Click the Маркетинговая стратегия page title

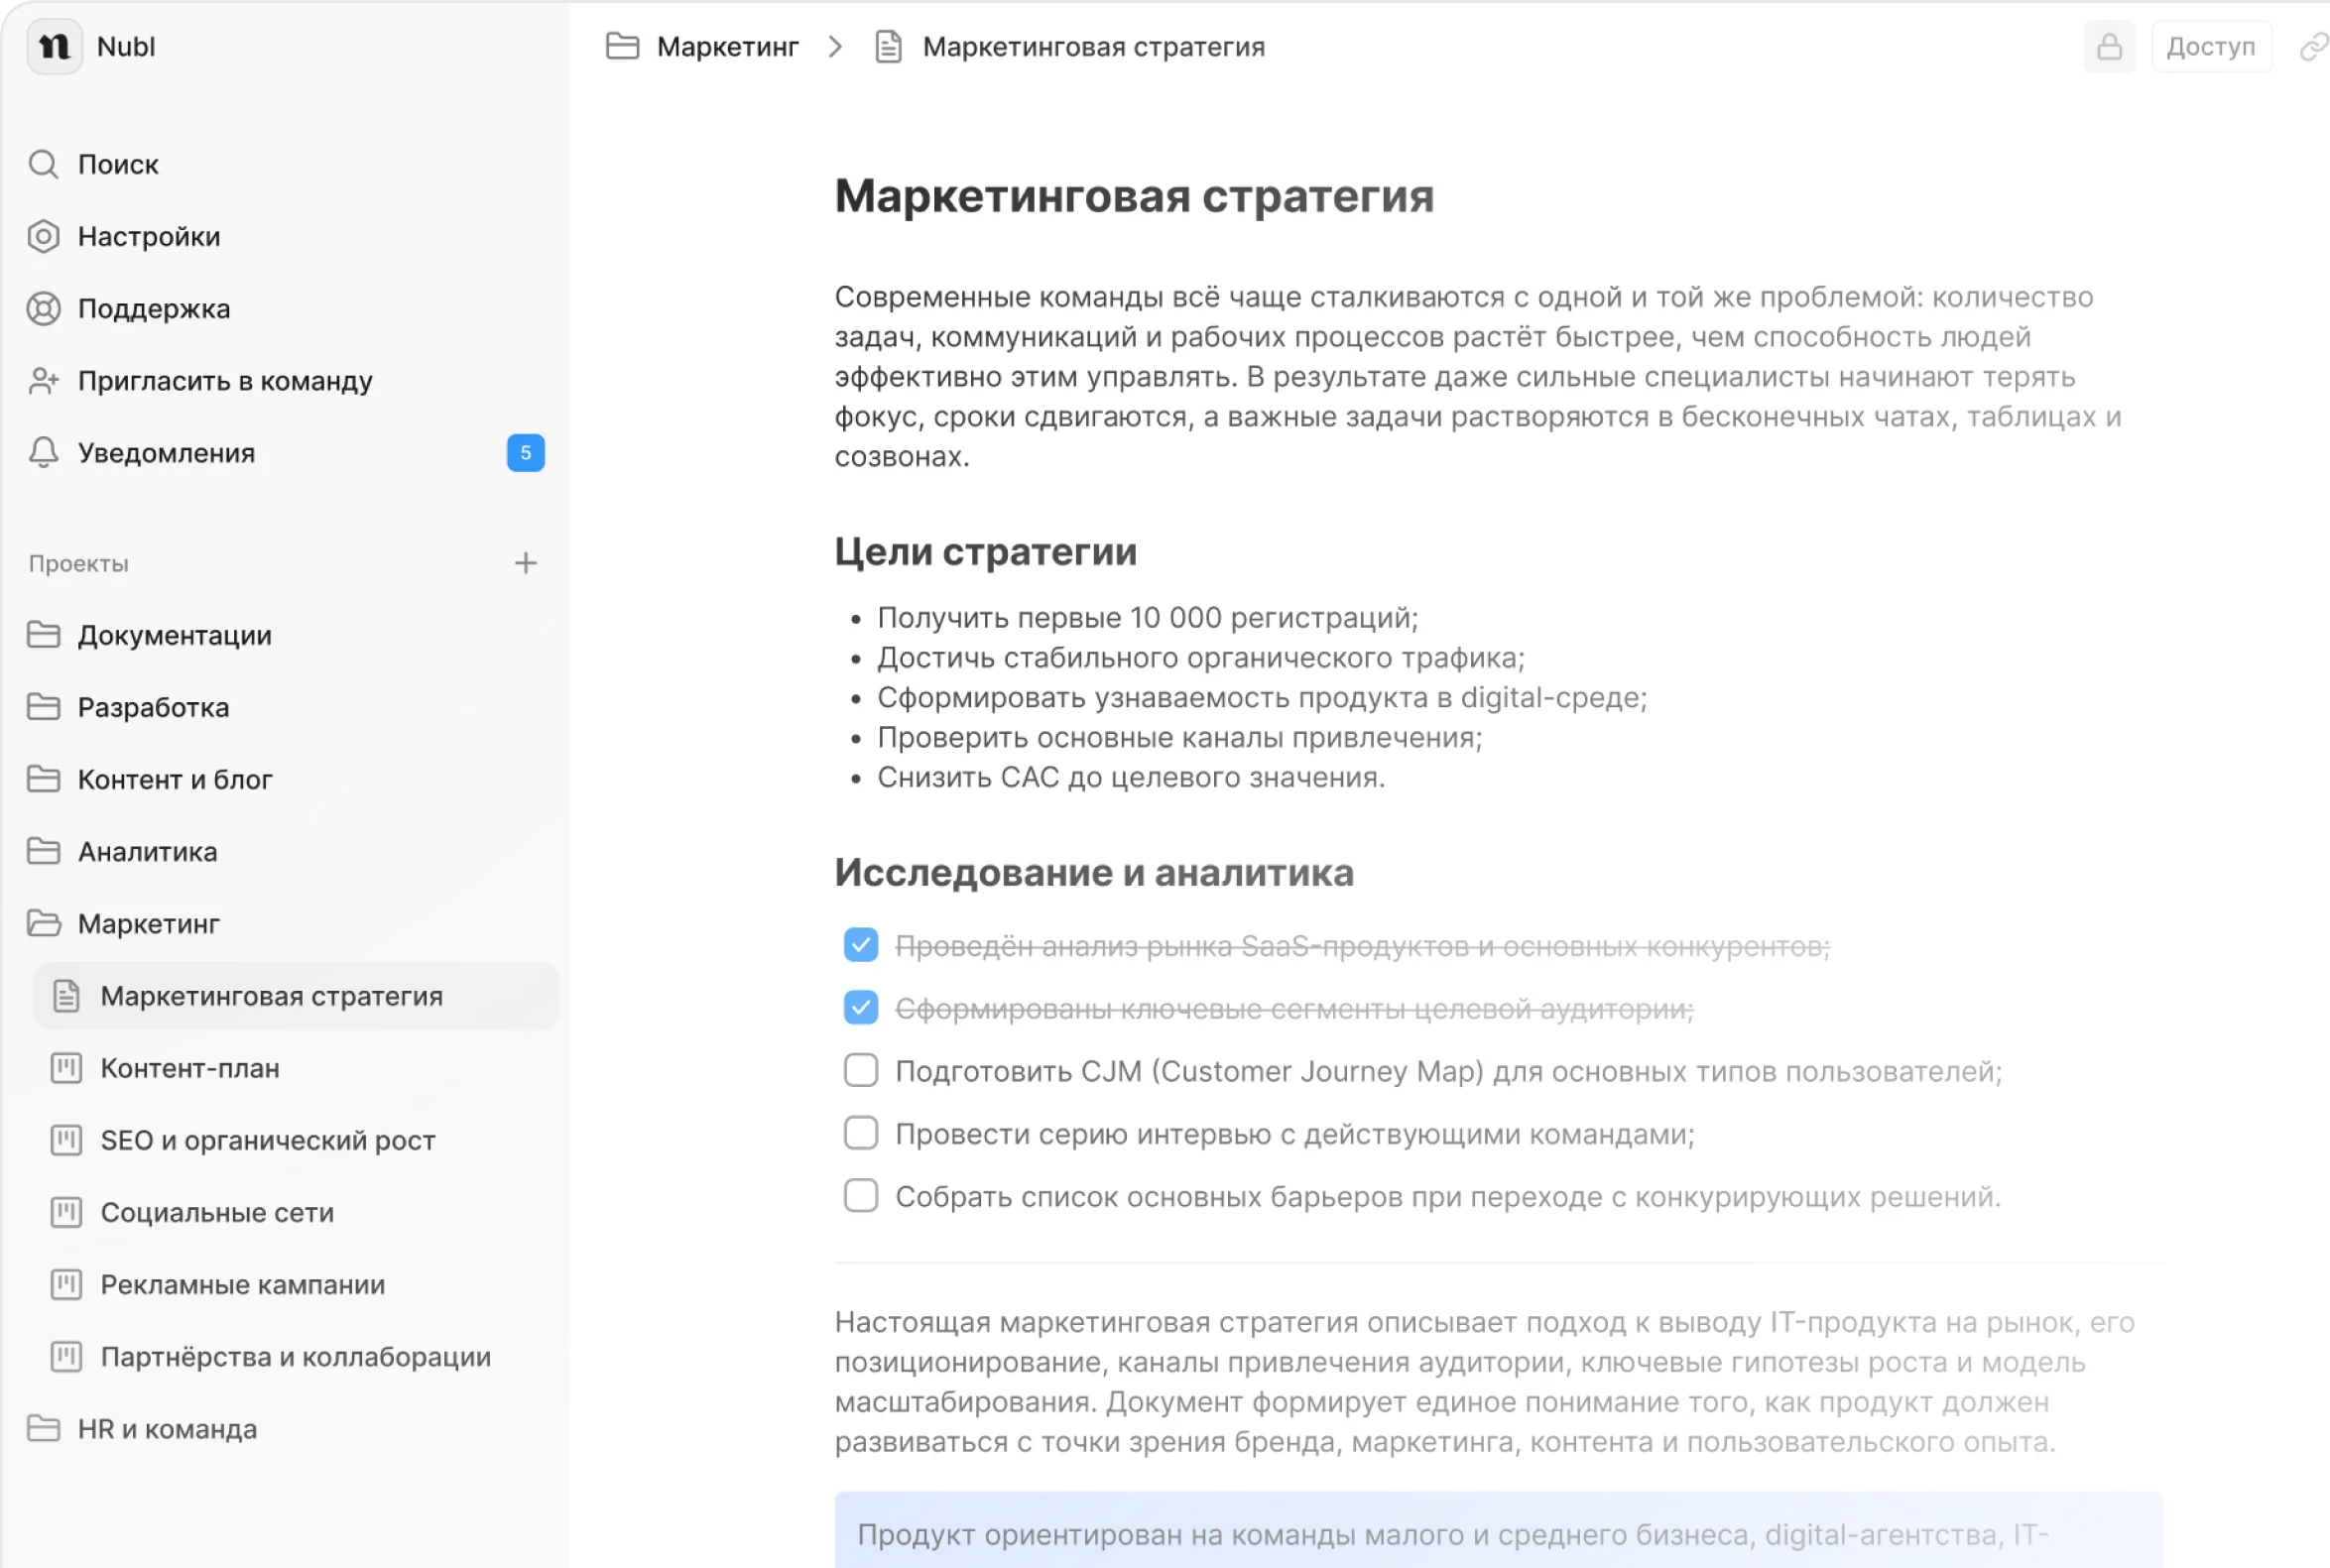(x=1134, y=196)
